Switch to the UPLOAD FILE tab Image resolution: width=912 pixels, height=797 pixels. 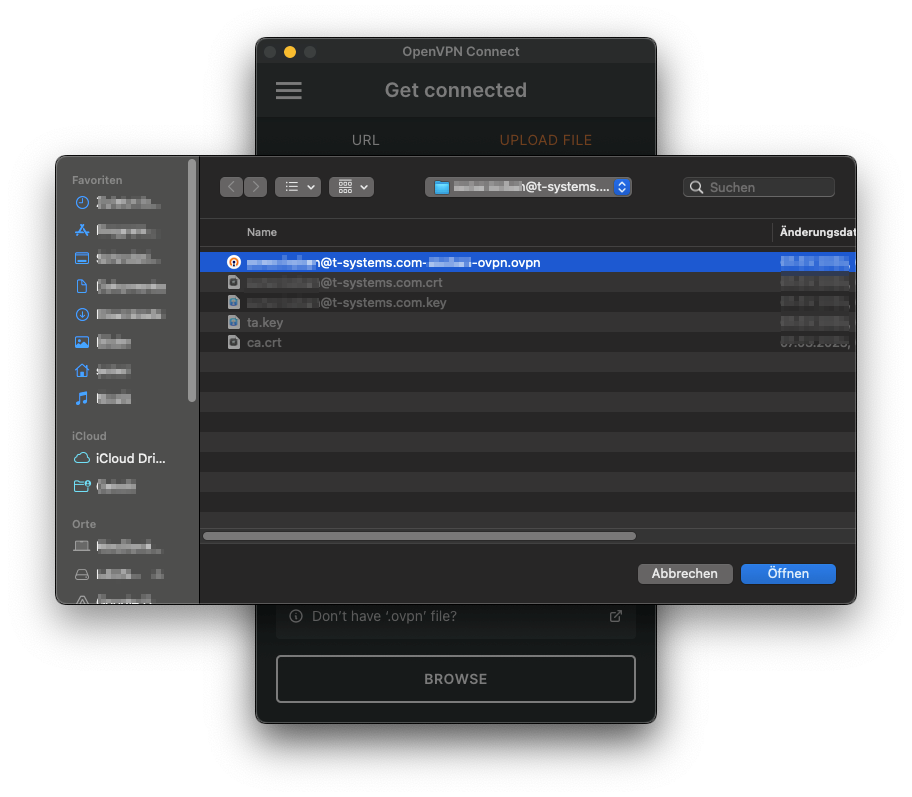(546, 140)
